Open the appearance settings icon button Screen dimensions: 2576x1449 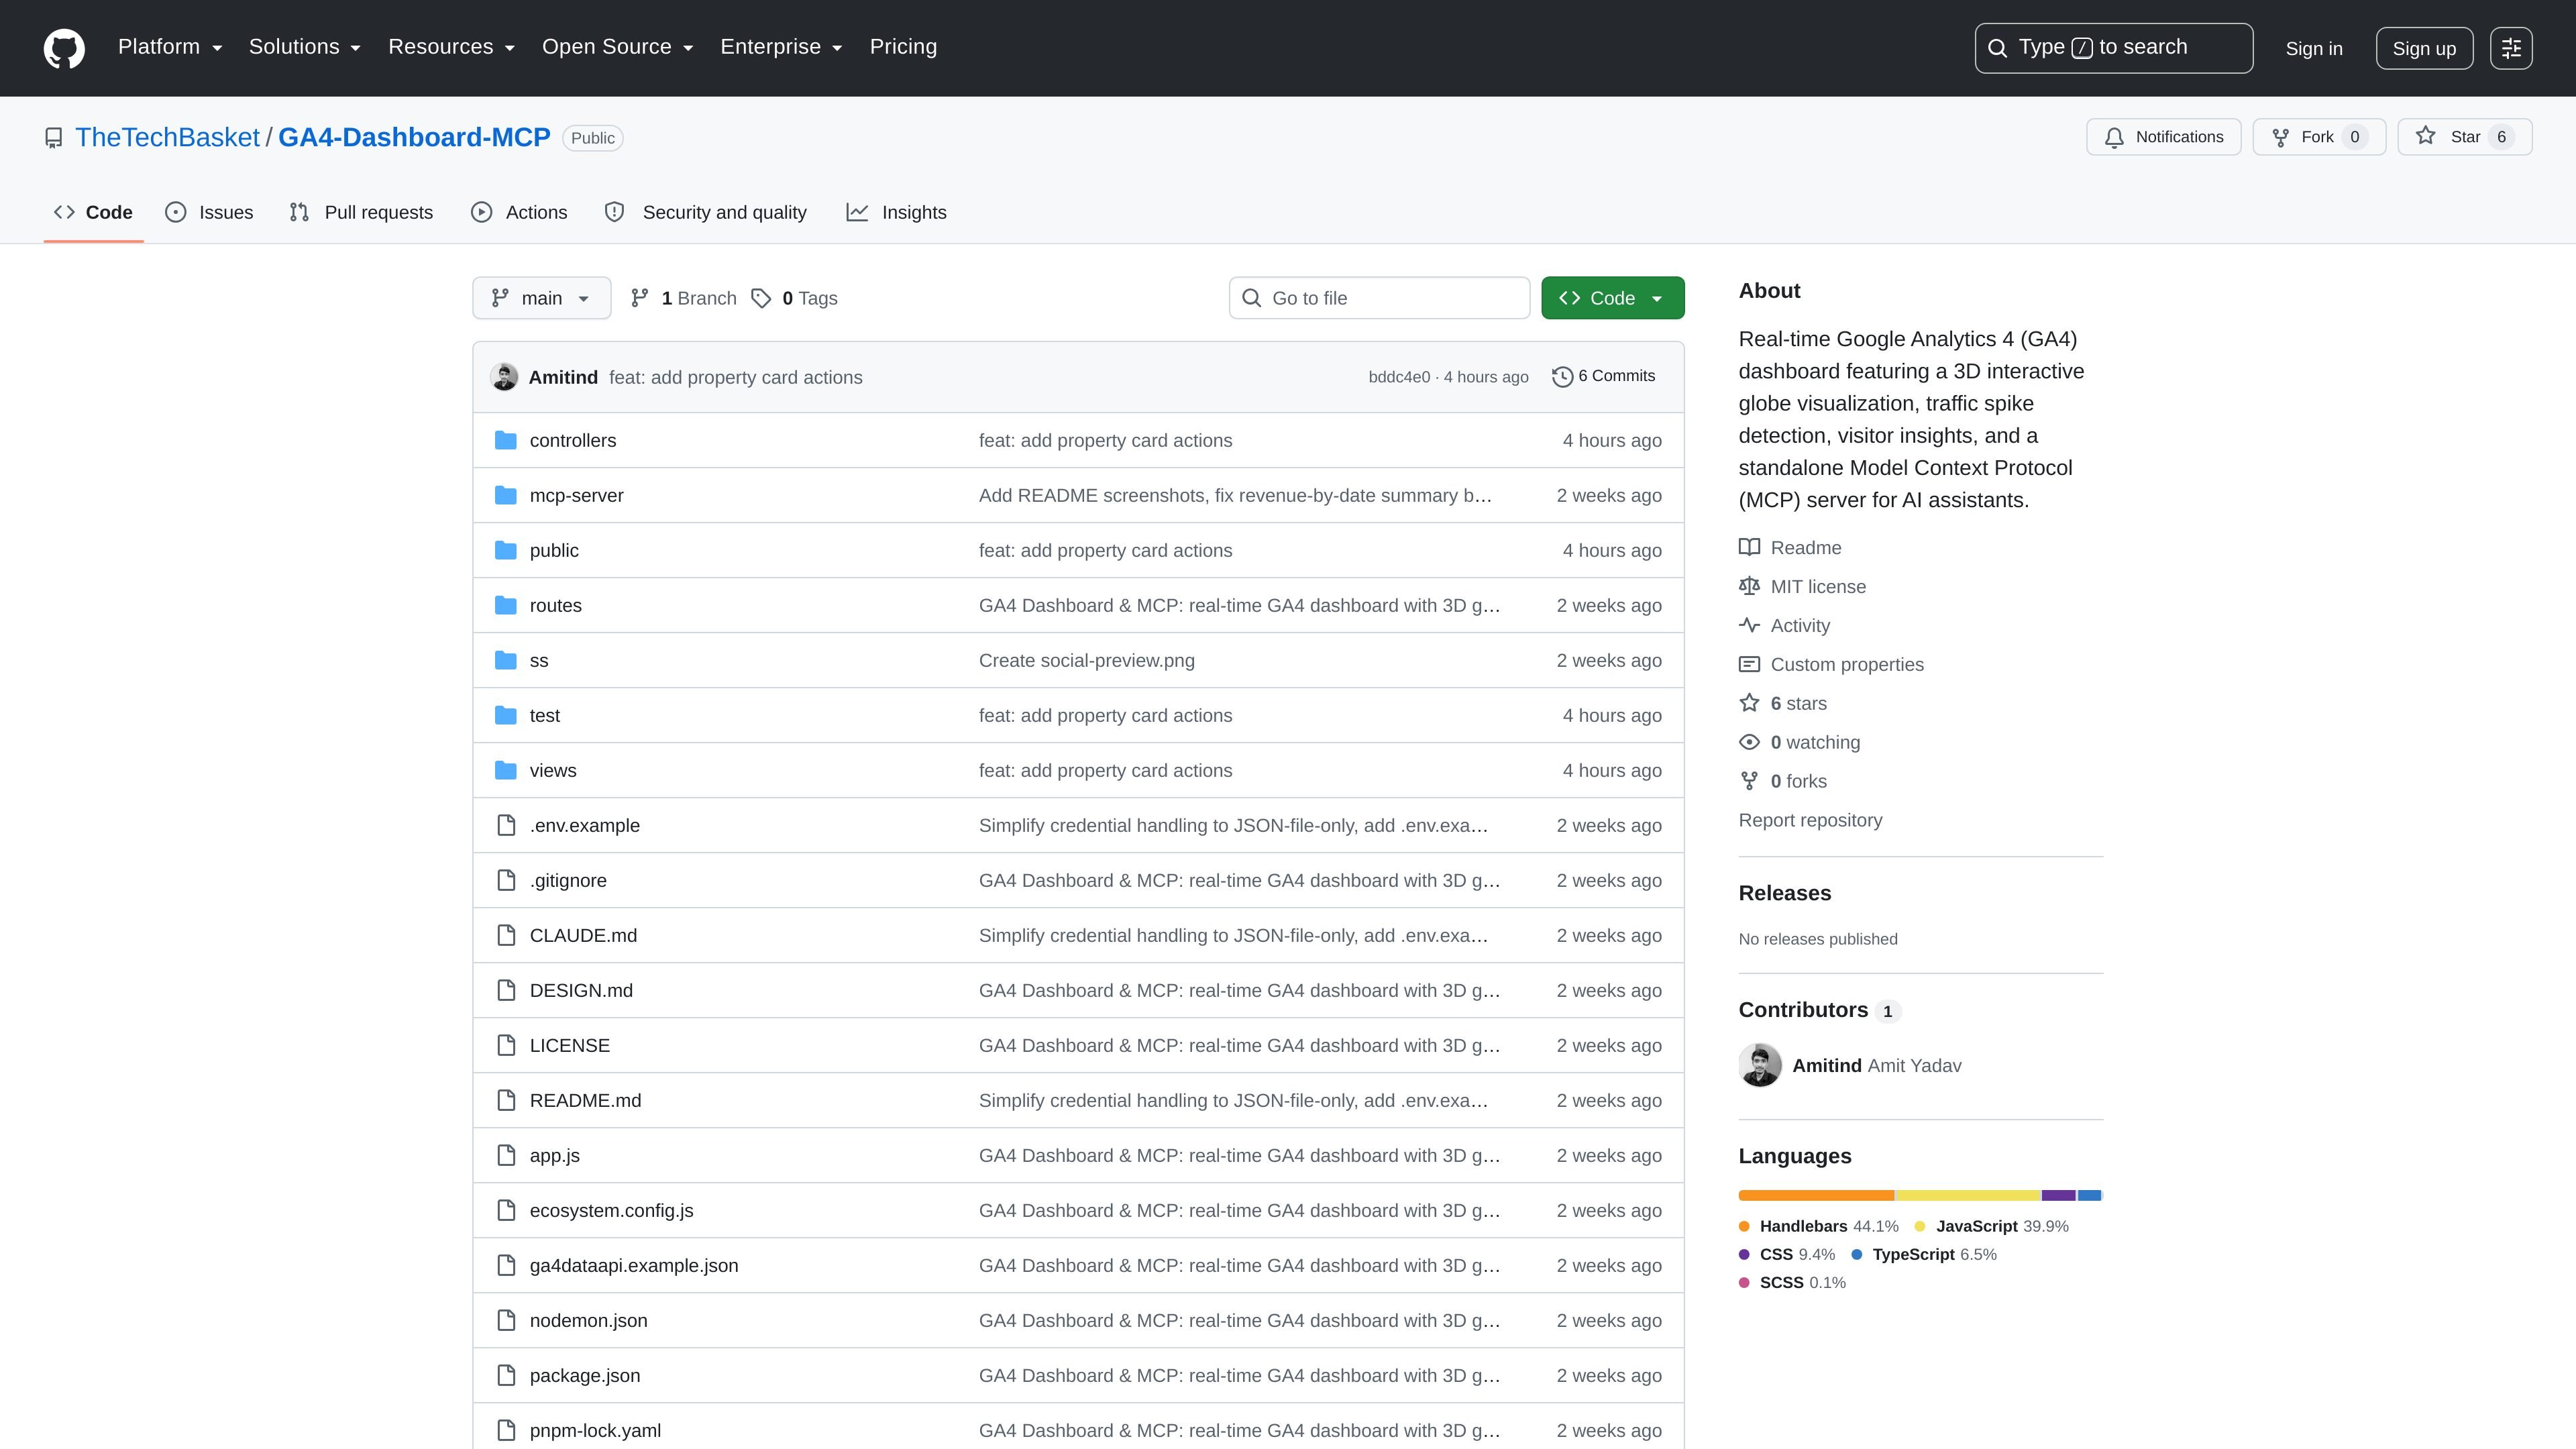pos(2511,48)
